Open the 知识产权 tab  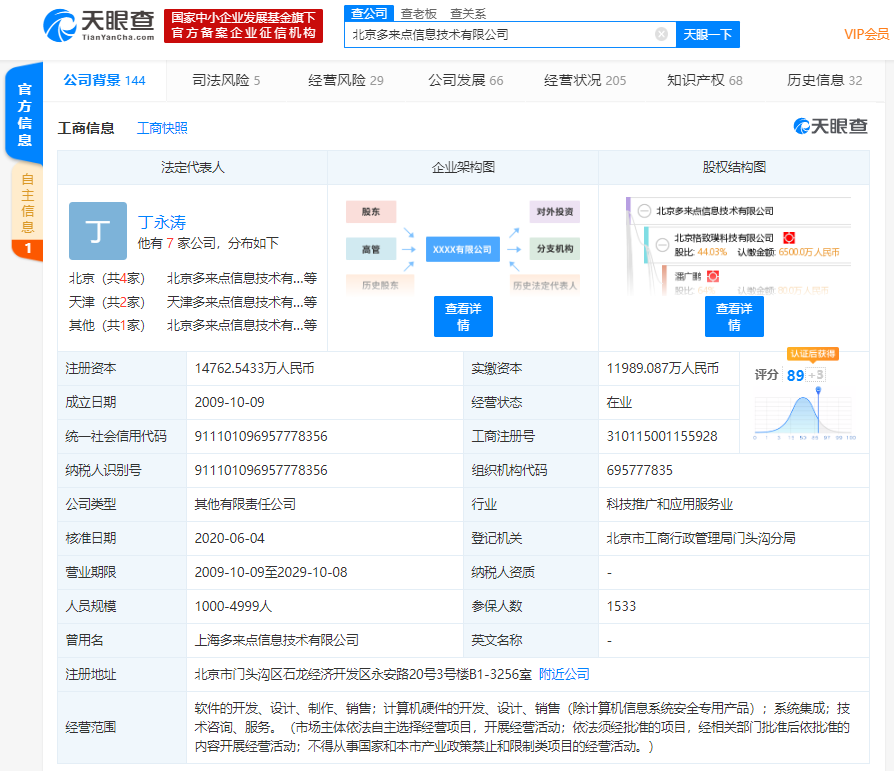click(x=704, y=80)
